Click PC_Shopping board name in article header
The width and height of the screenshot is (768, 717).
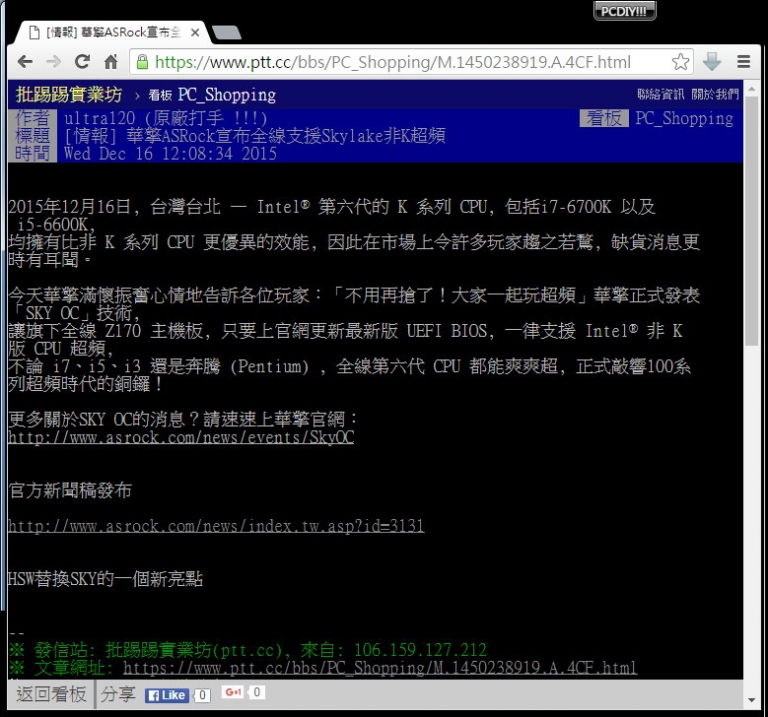coord(684,118)
